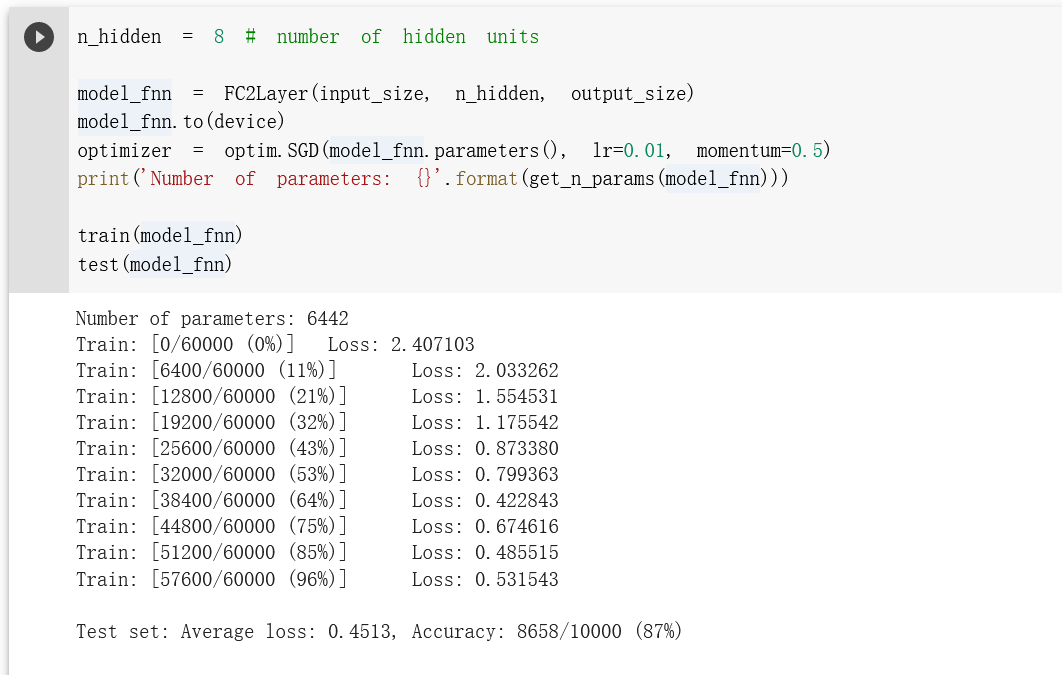Click the print statement's 'Number of parameters' string
This screenshot has width=1062, height=675.
click(285, 179)
